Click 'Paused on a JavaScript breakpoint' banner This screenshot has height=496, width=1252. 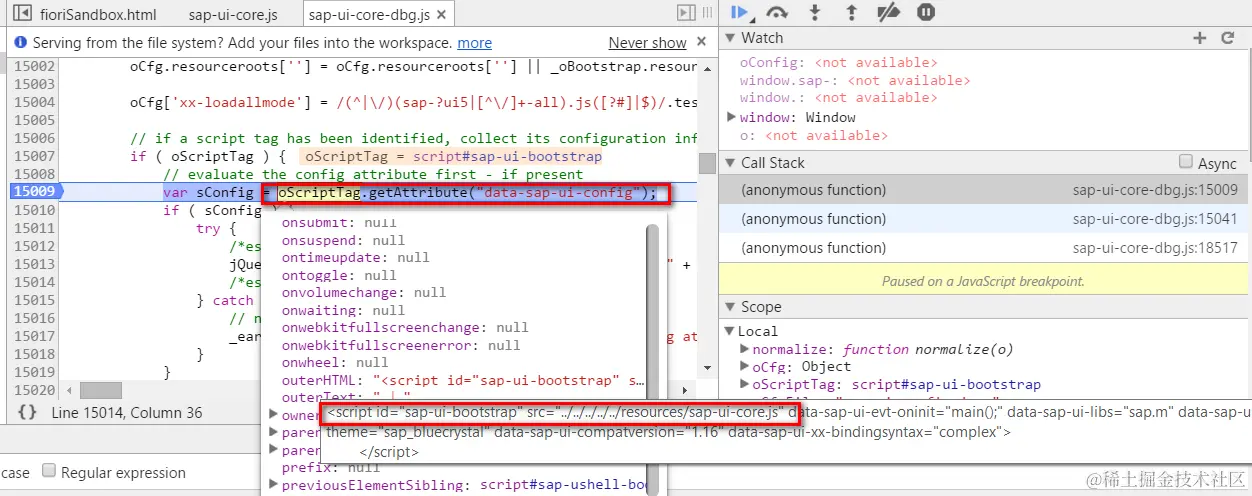[983, 281]
